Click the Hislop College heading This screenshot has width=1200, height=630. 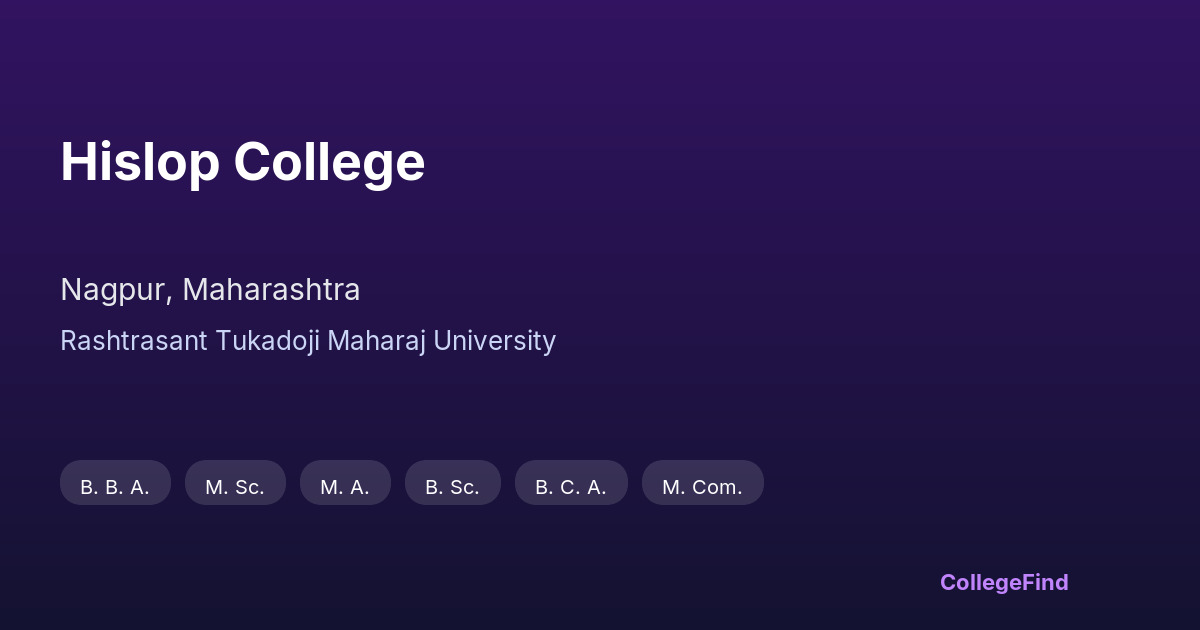242,162
